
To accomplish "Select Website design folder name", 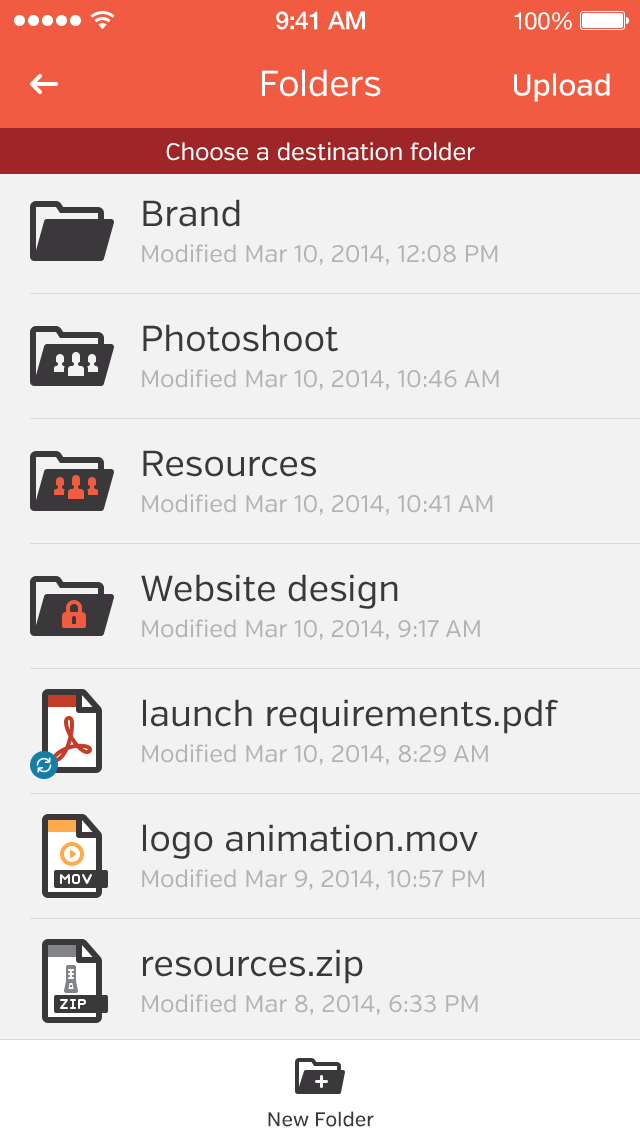I will [270, 589].
